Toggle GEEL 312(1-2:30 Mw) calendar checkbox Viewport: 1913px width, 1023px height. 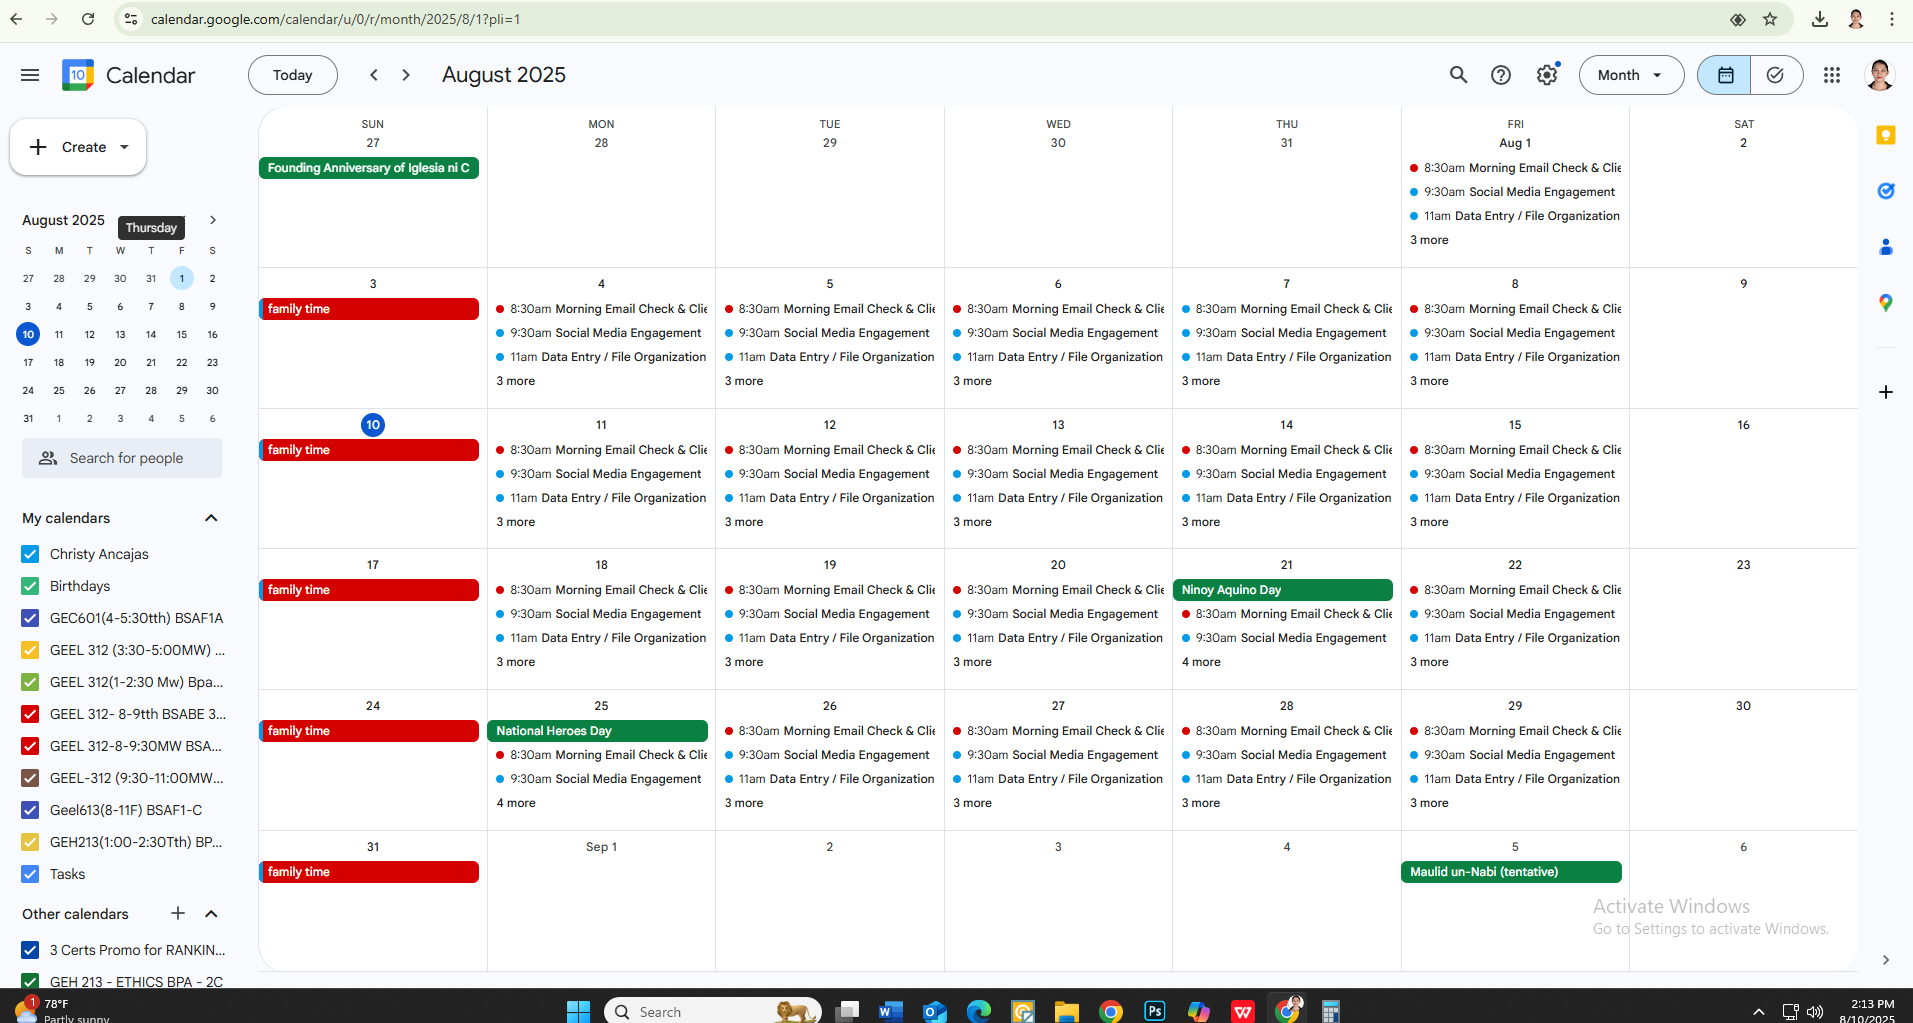tap(30, 682)
